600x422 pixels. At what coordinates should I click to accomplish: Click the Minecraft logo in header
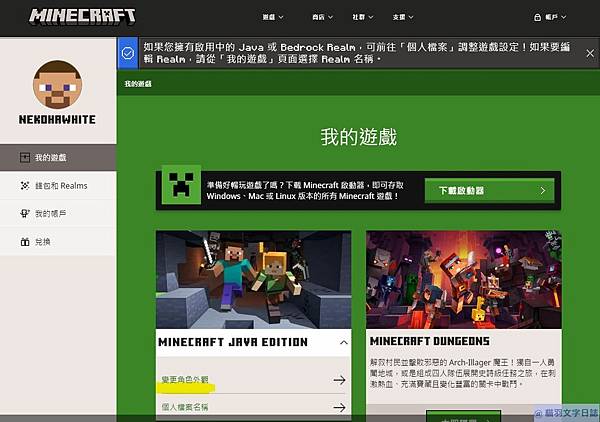[82, 16]
